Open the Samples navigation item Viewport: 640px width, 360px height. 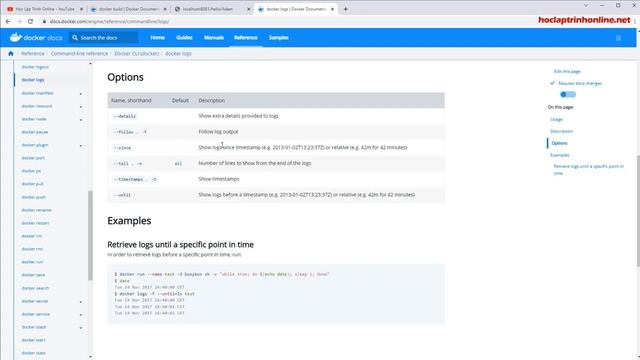click(279, 38)
